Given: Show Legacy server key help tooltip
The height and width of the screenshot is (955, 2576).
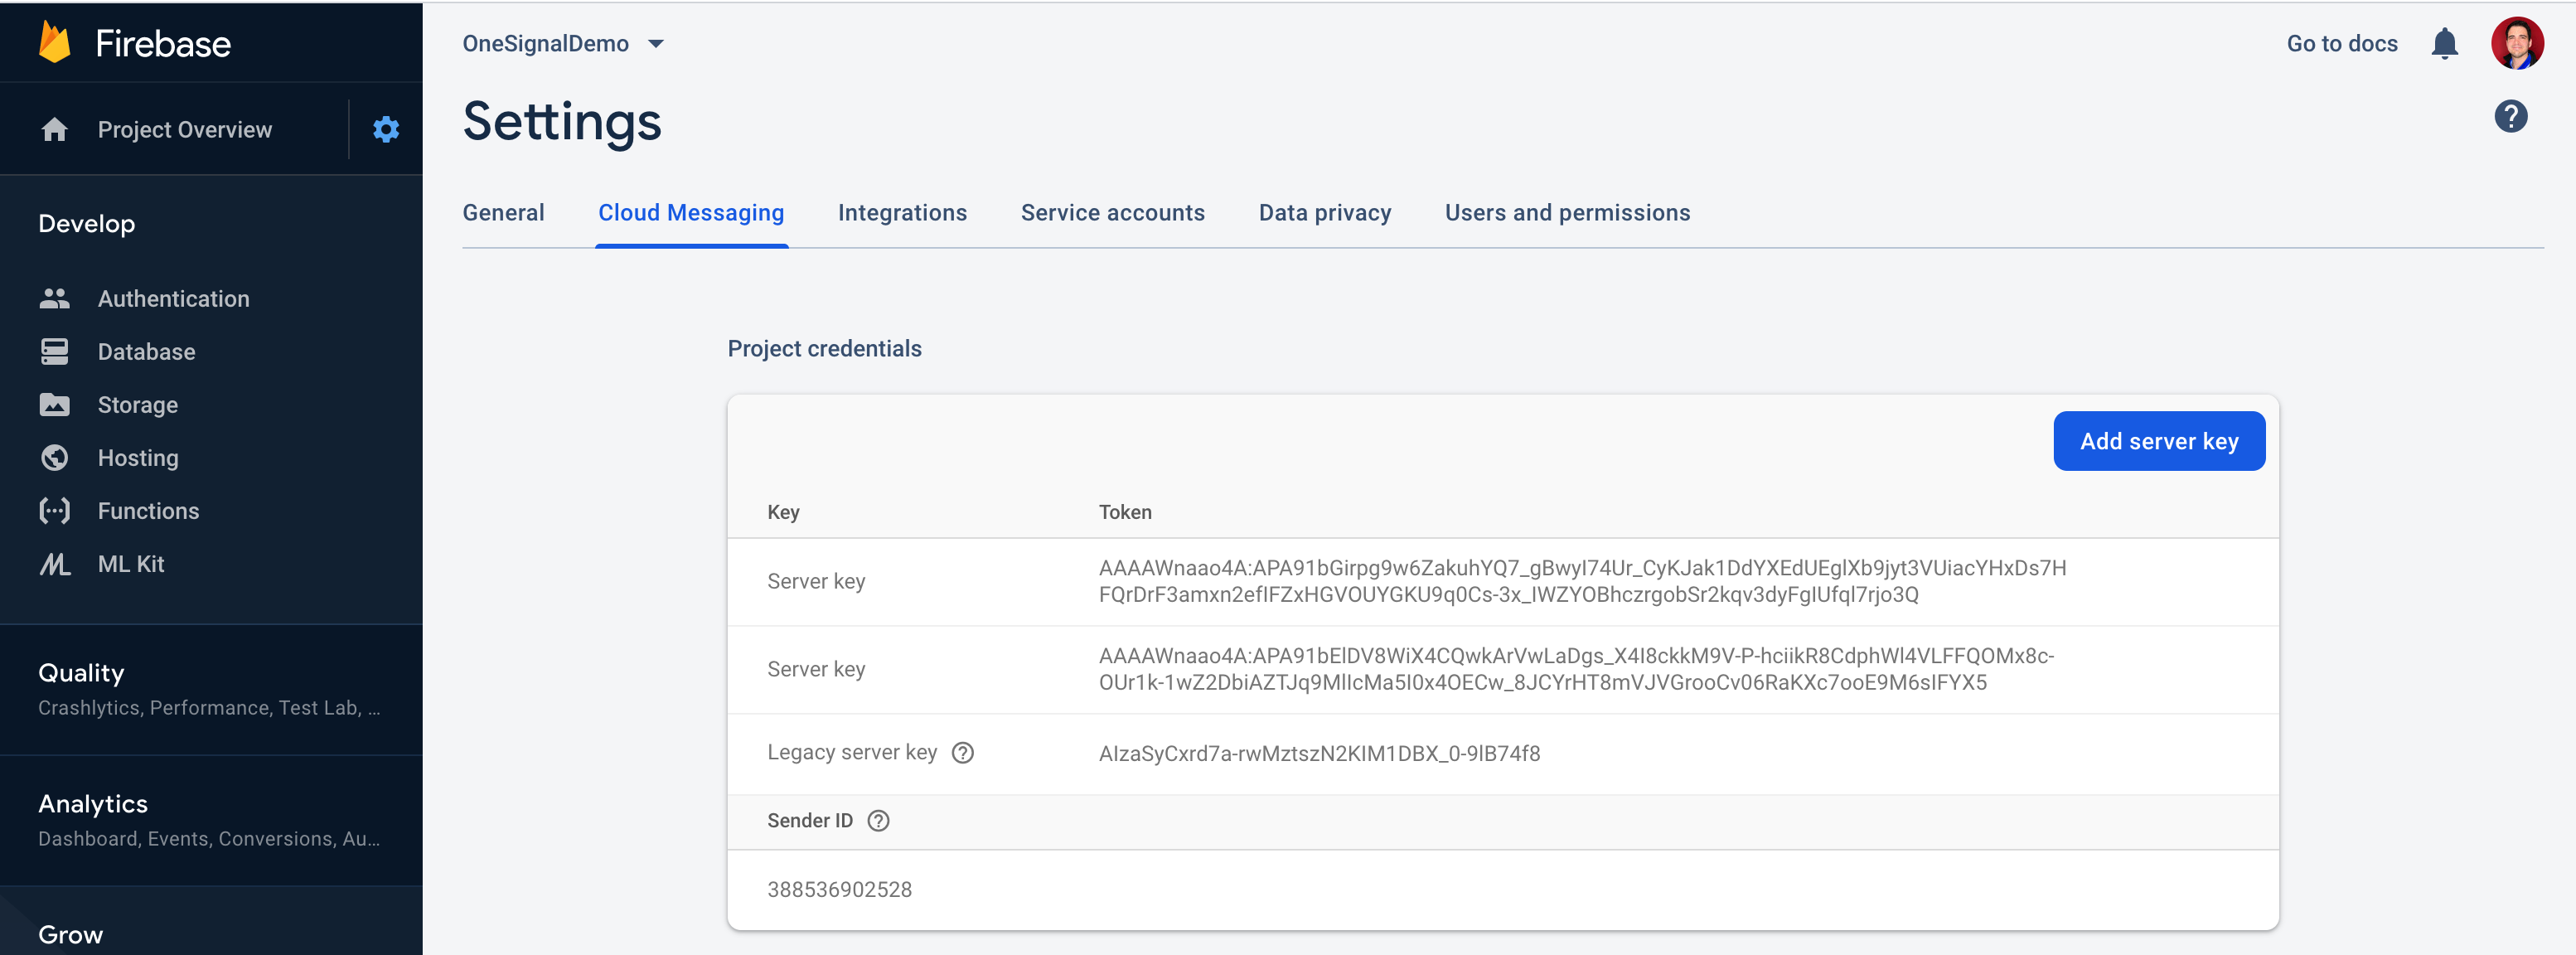Looking at the screenshot, I should 962,753.
